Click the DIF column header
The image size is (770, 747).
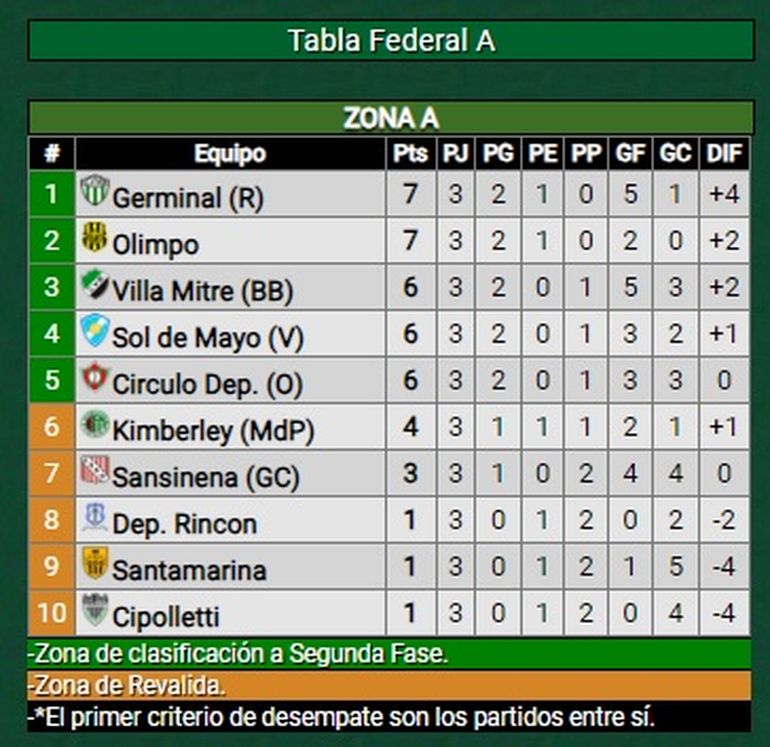724,154
